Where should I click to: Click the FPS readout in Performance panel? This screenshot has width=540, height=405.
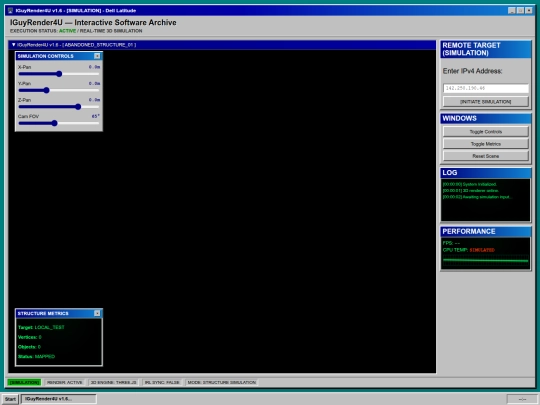(x=451, y=243)
